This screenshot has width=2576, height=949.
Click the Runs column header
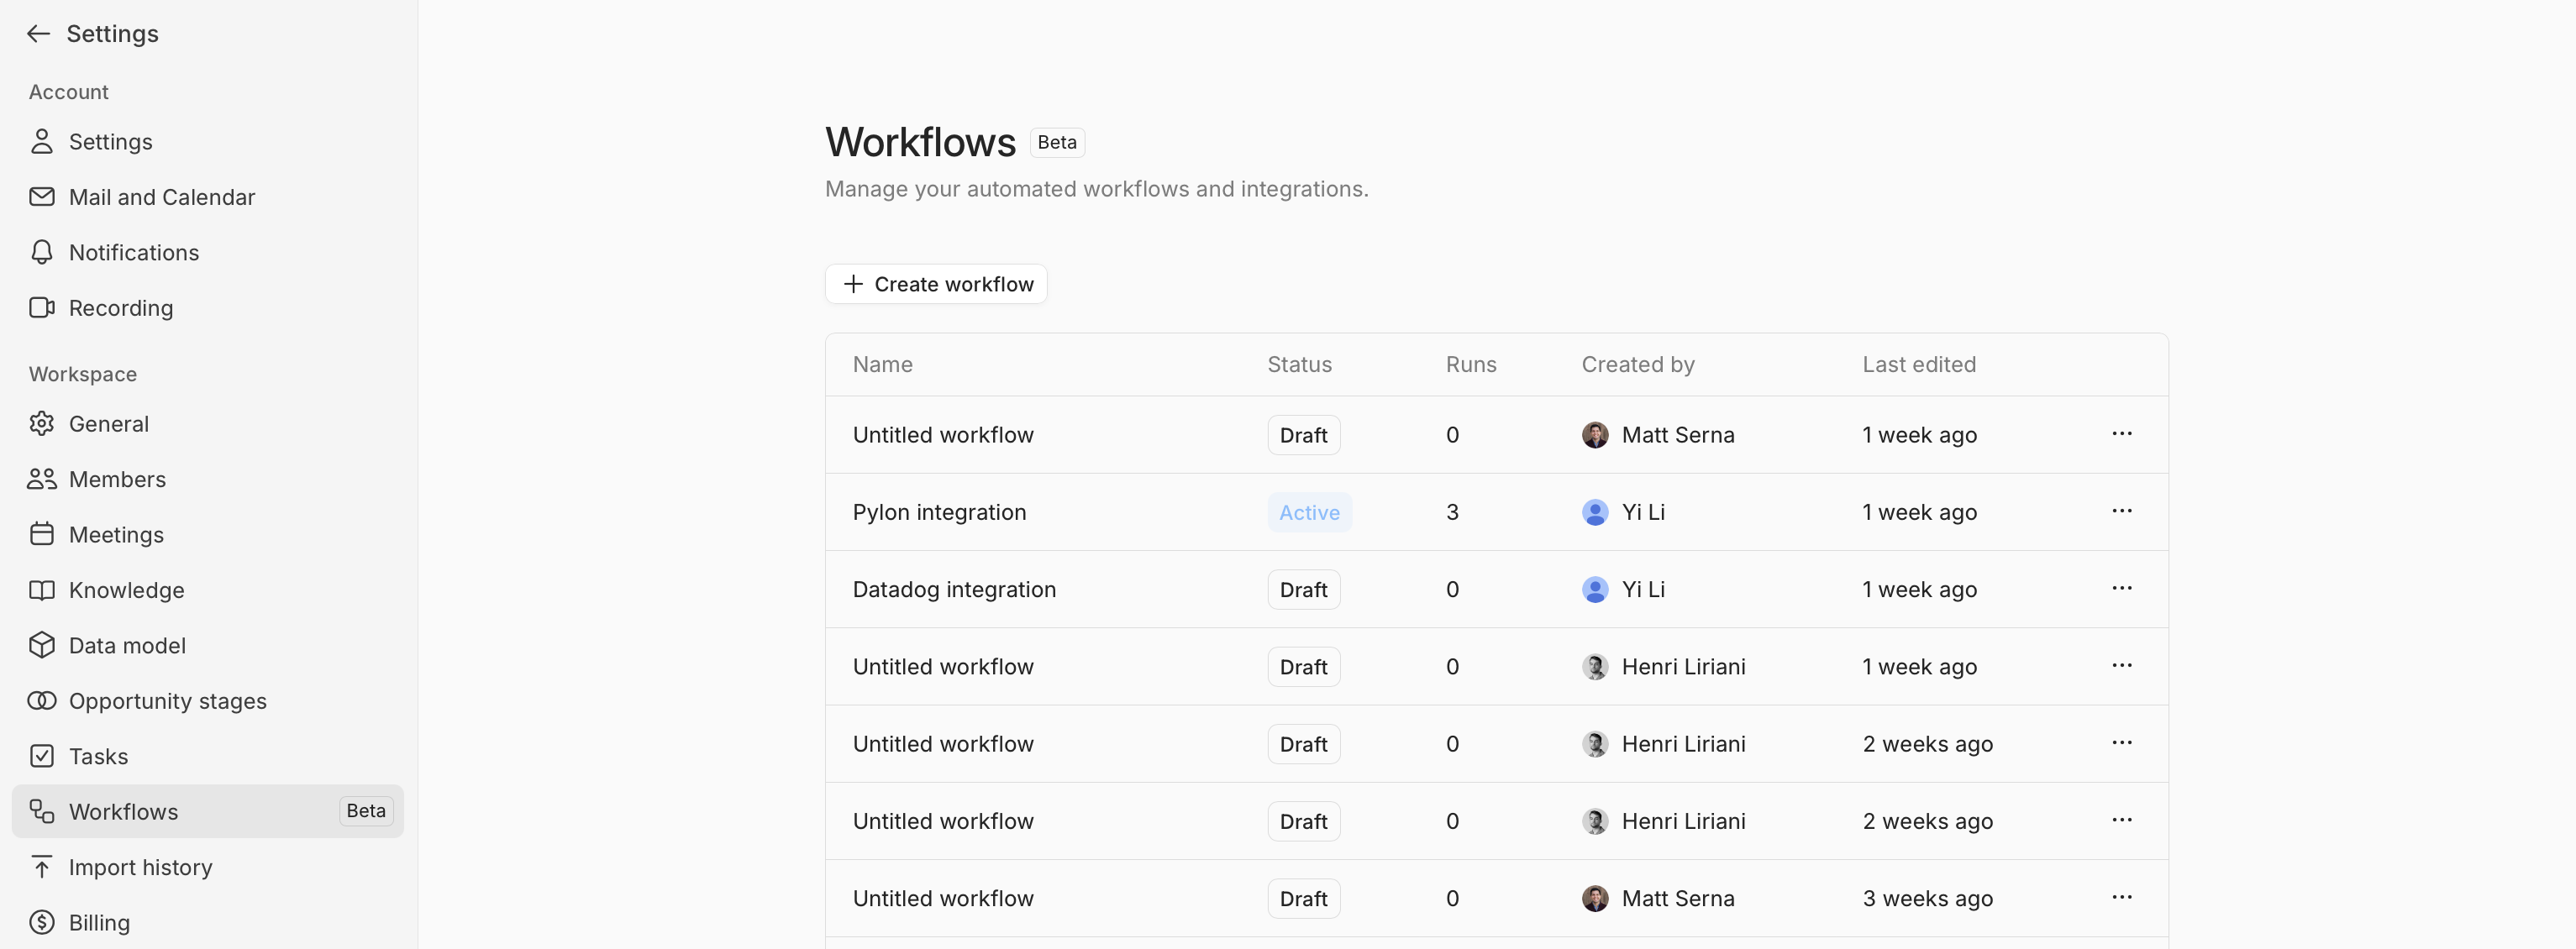[1470, 364]
